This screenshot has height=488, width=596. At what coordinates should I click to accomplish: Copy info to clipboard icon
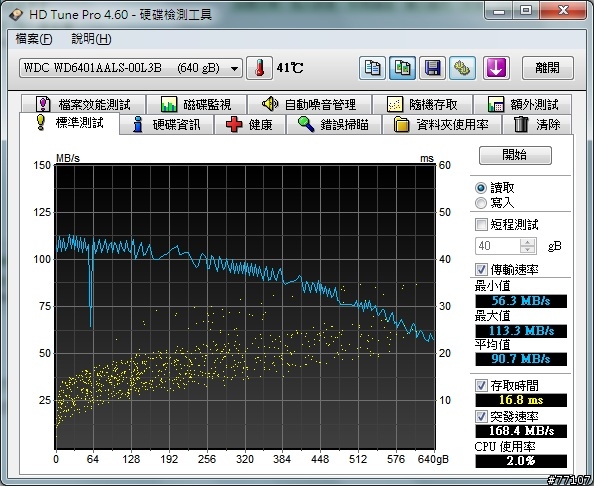pyautogui.click(x=372, y=68)
